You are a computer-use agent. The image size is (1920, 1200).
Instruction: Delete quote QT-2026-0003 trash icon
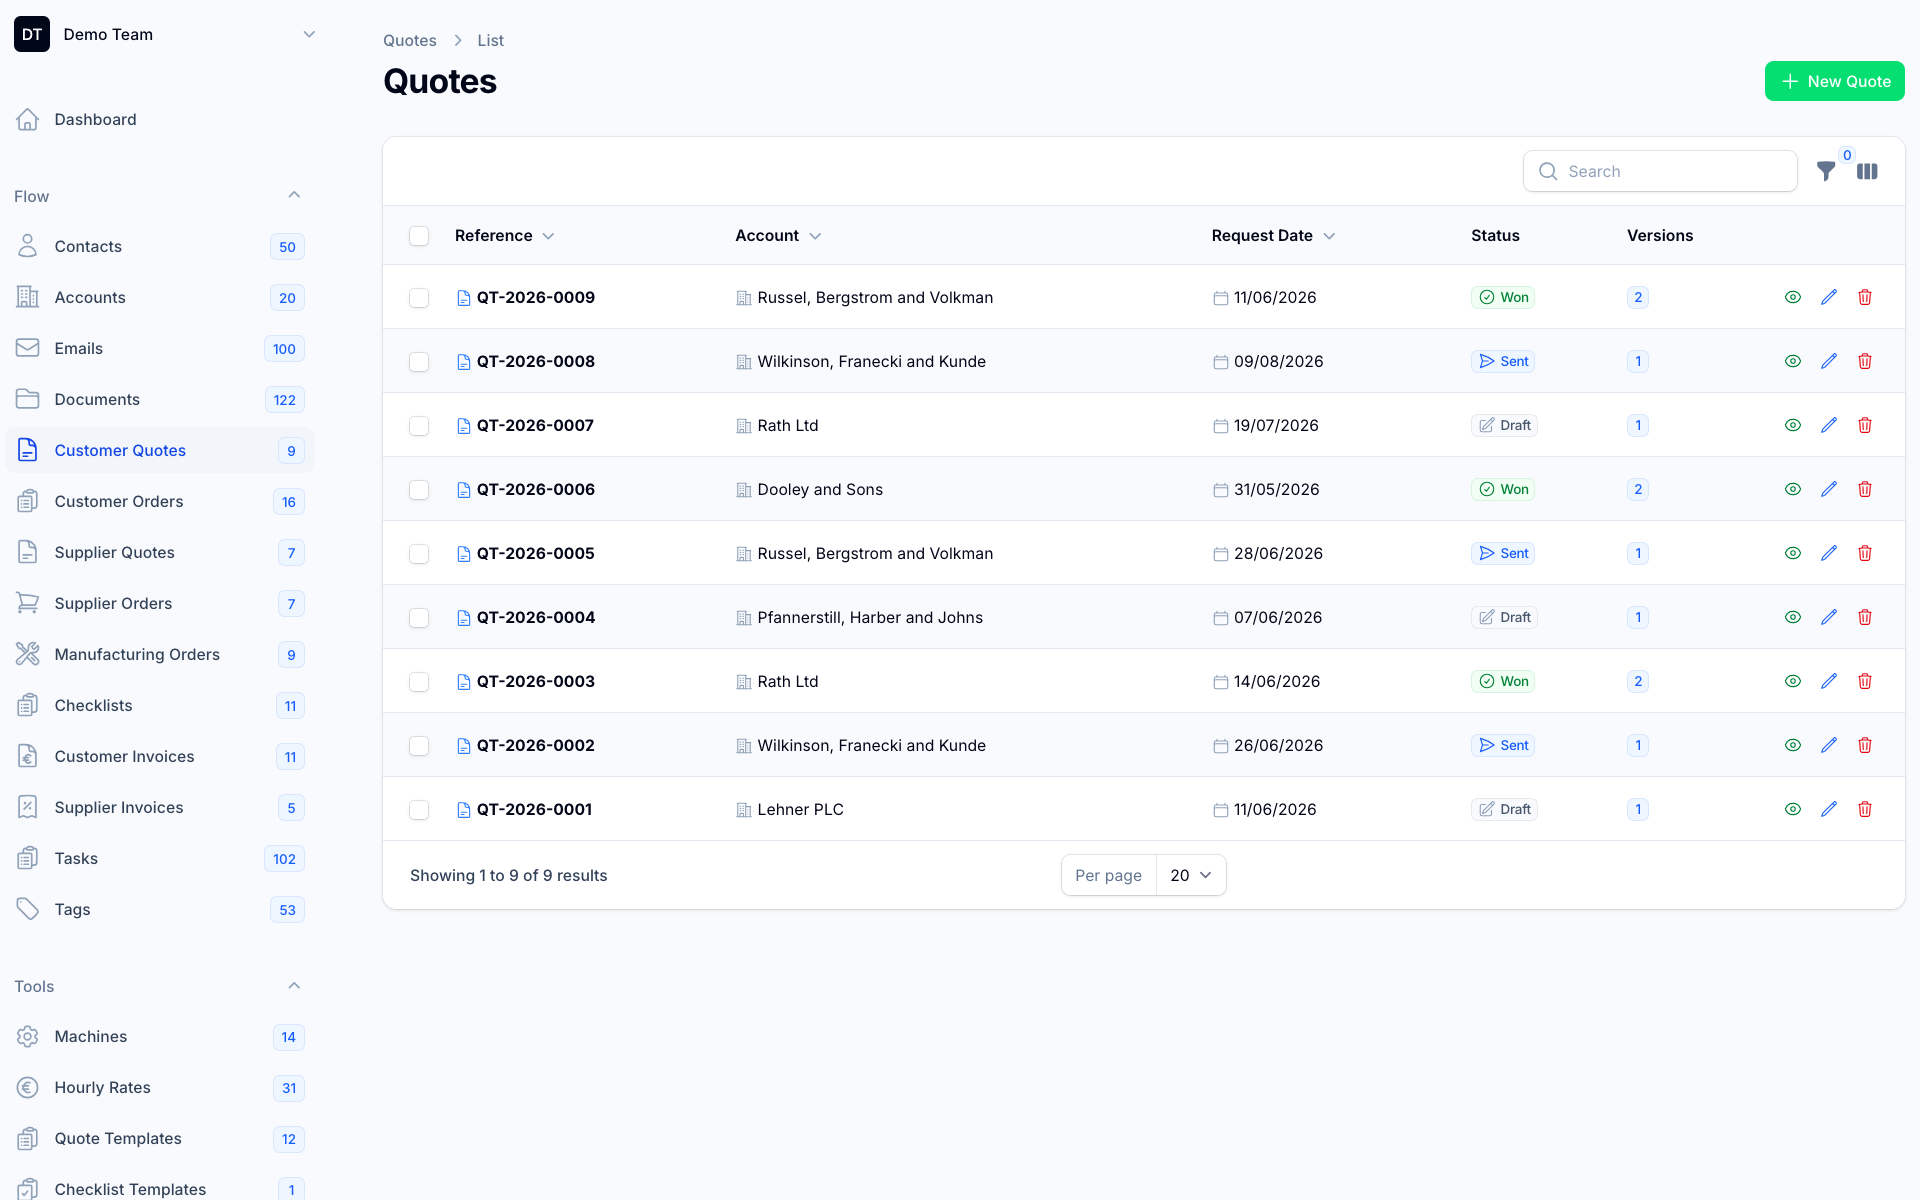[1865, 681]
